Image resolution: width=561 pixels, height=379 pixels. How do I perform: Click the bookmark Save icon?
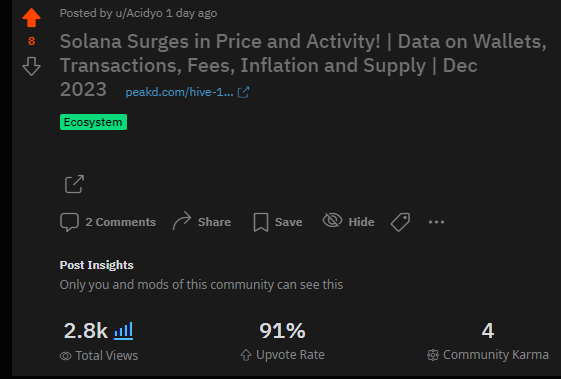[261, 222]
